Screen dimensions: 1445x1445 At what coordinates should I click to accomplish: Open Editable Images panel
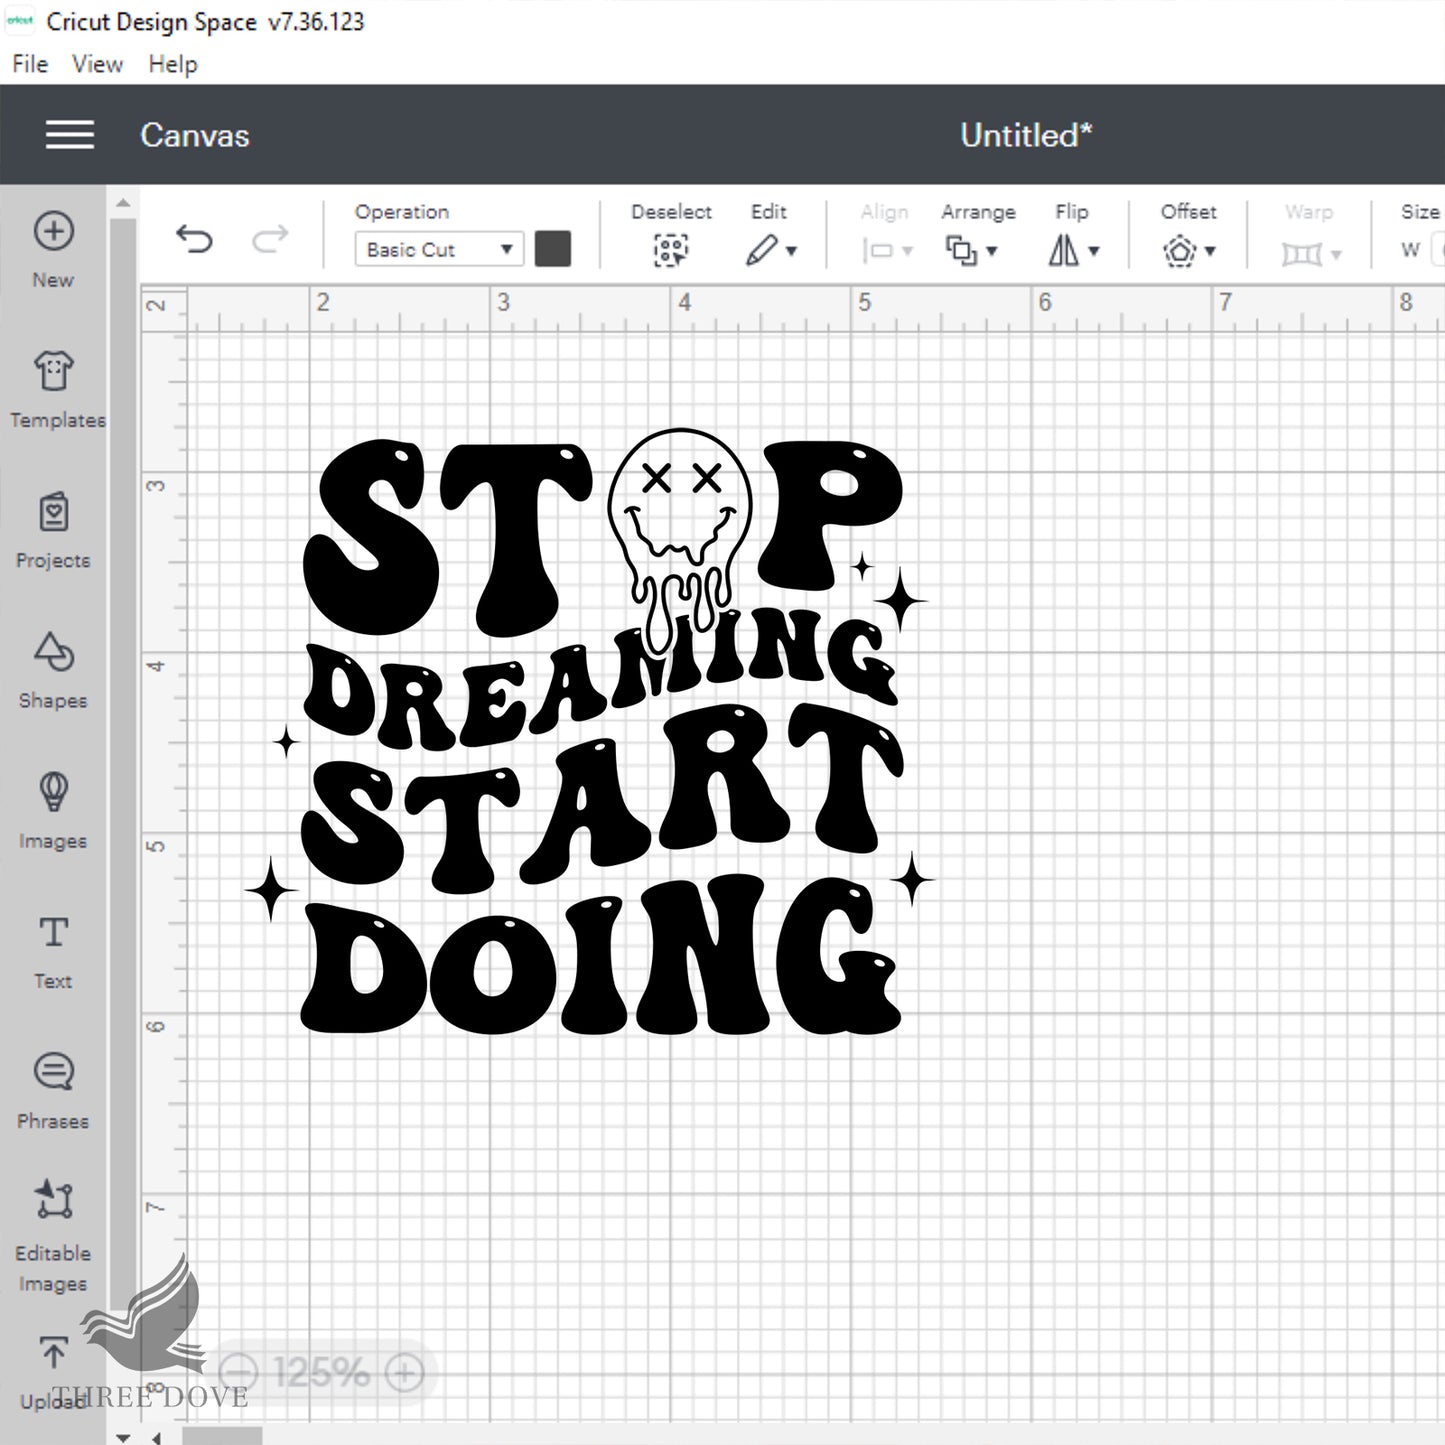[x=53, y=1238]
